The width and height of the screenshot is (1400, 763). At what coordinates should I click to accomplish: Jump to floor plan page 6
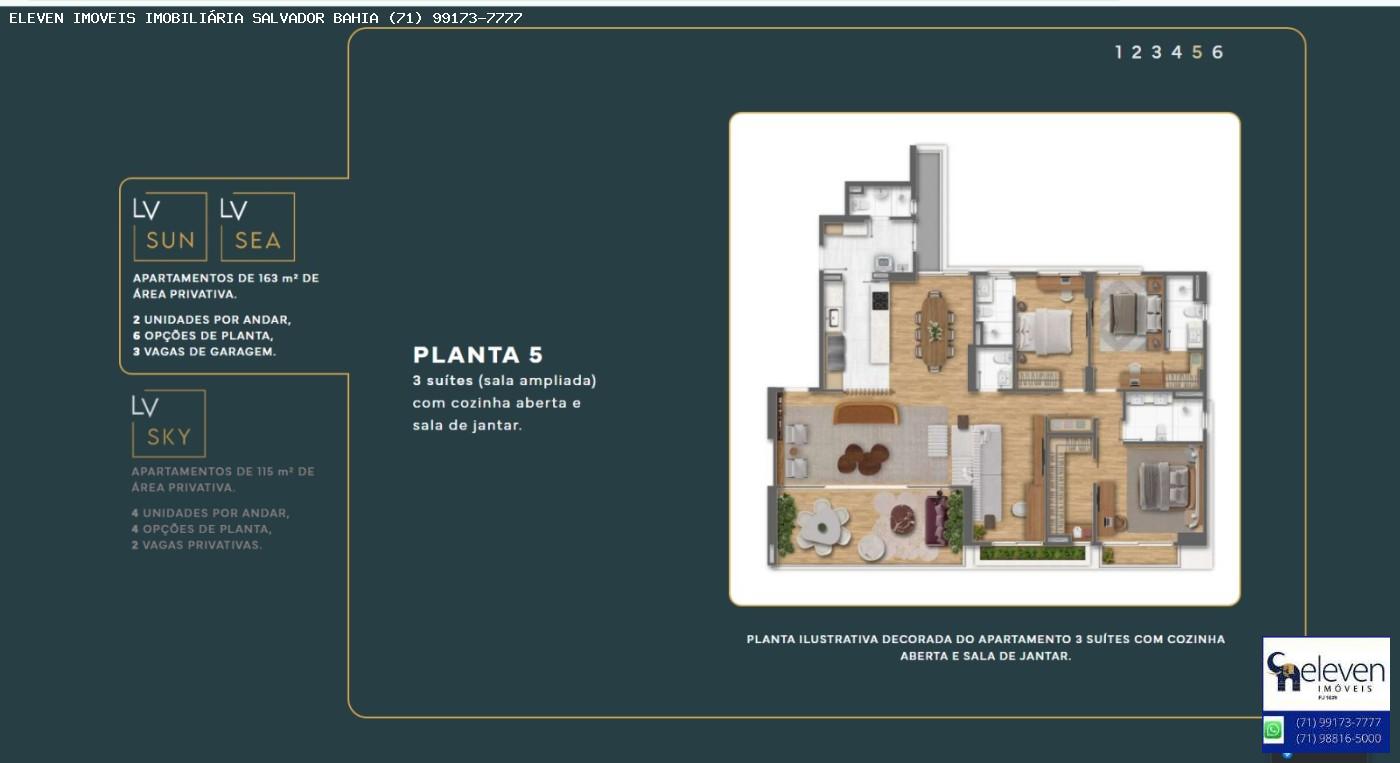click(1217, 52)
